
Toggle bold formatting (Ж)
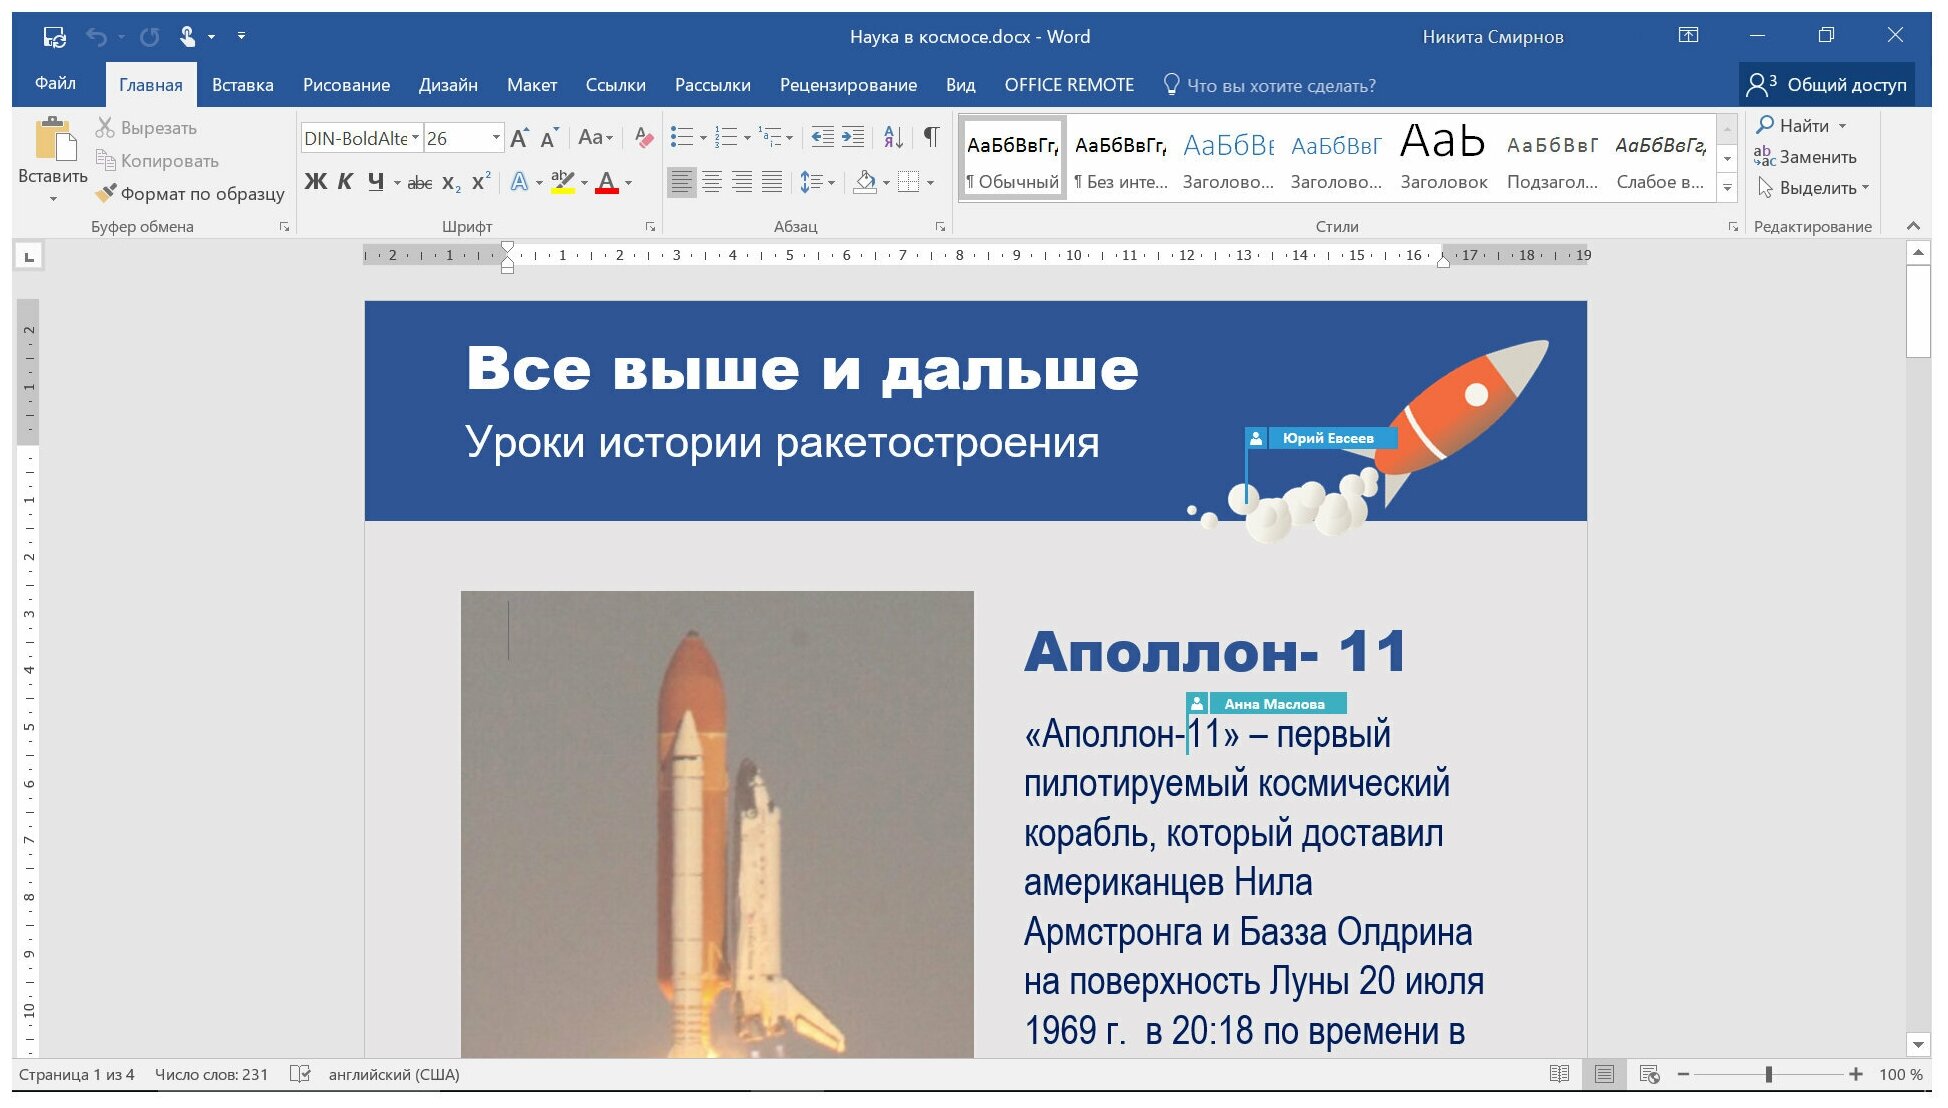tap(315, 182)
